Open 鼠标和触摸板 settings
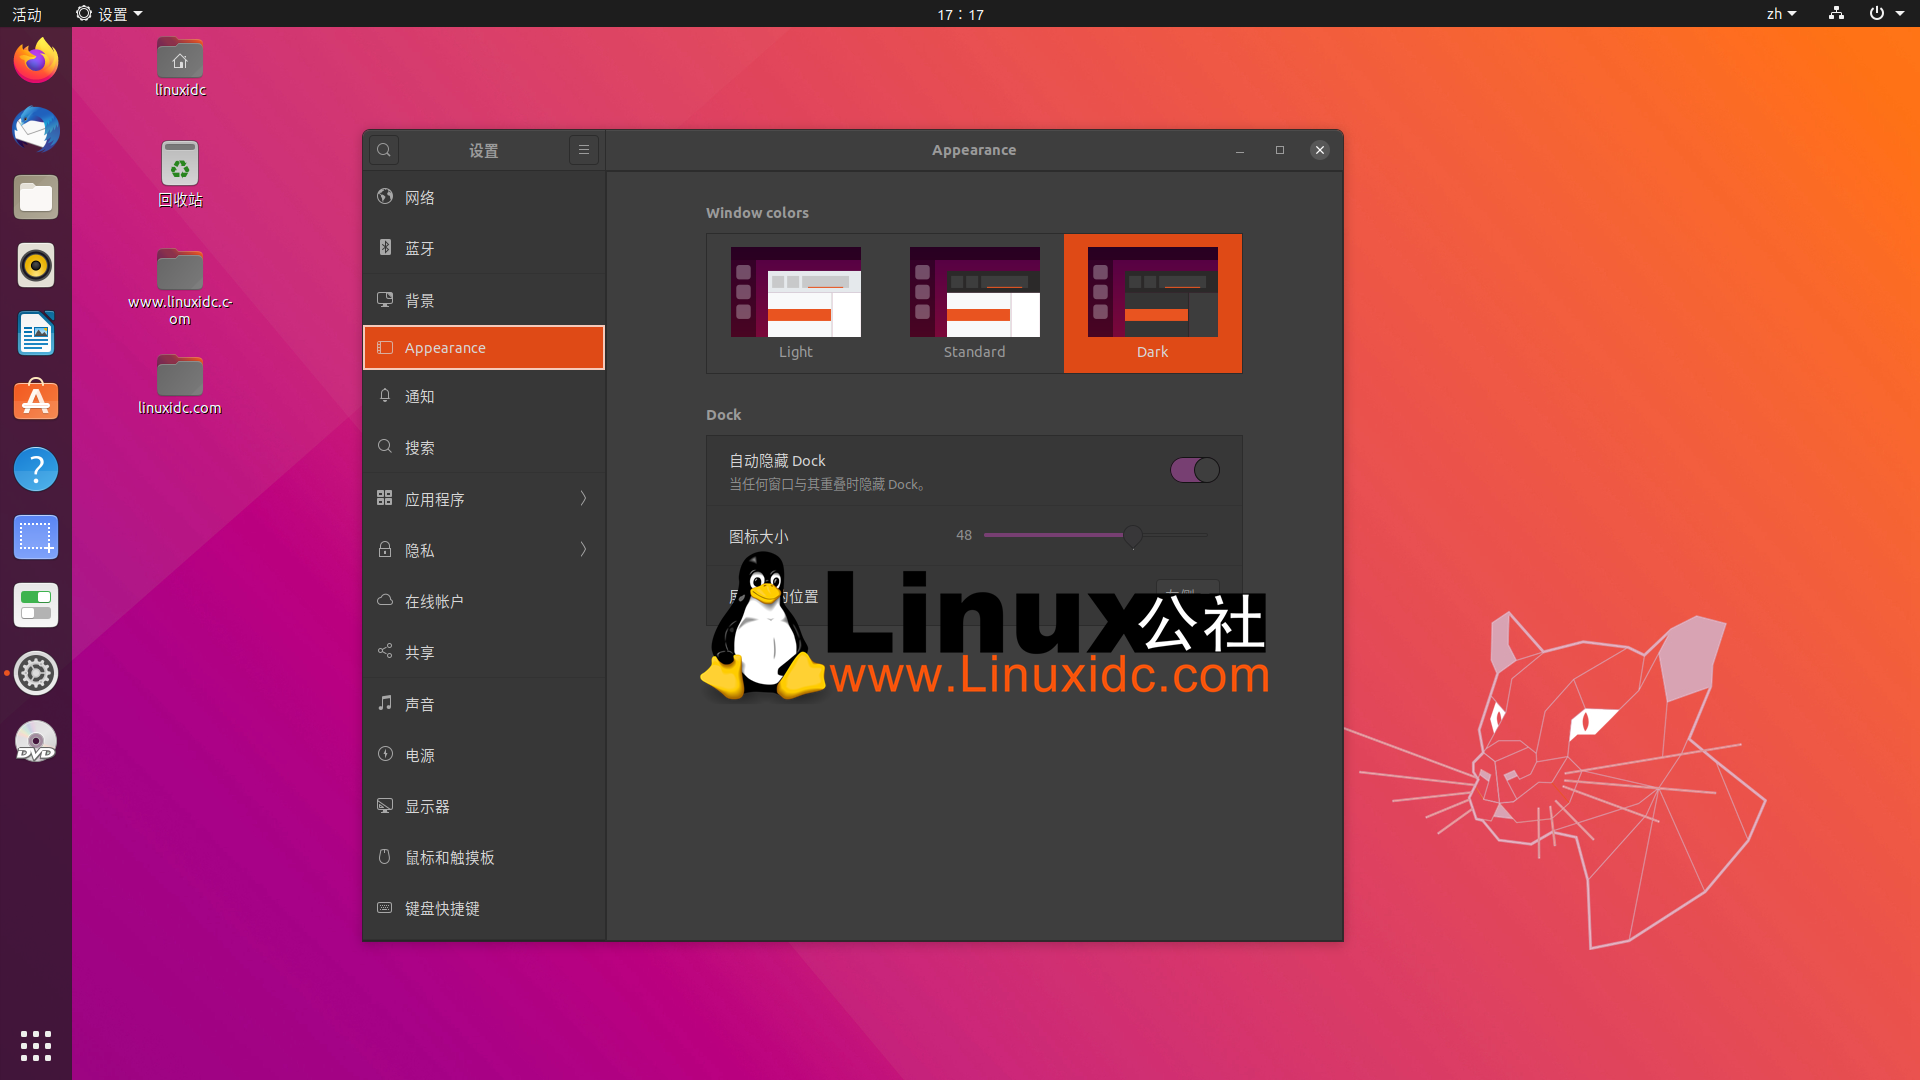Image resolution: width=1920 pixels, height=1080 pixels. pyautogui.click(x=447, y=857)
